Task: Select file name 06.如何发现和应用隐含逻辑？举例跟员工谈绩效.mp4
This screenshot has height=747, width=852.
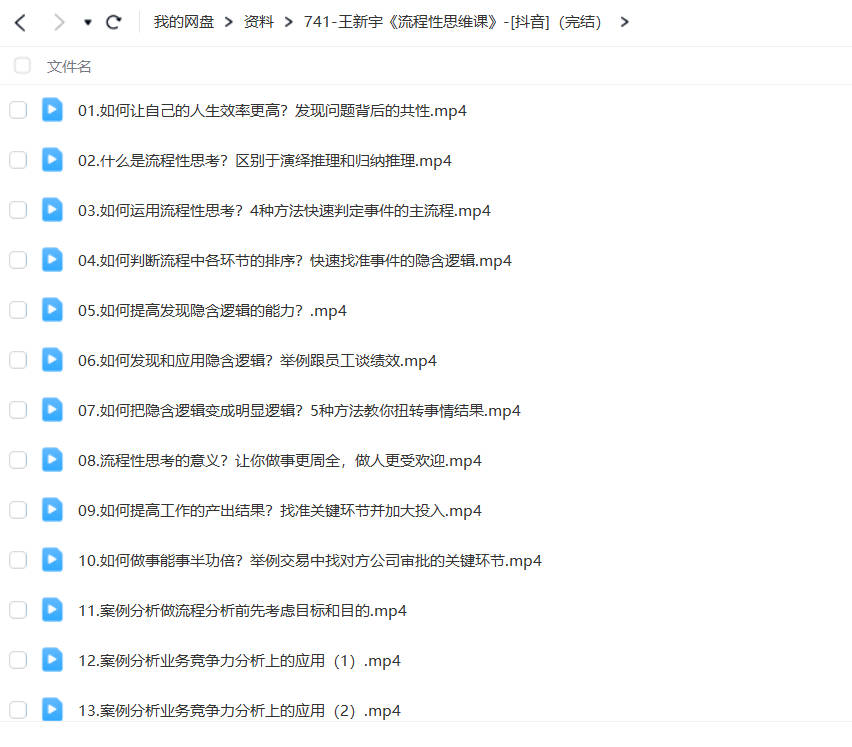Action: [257, 361]
